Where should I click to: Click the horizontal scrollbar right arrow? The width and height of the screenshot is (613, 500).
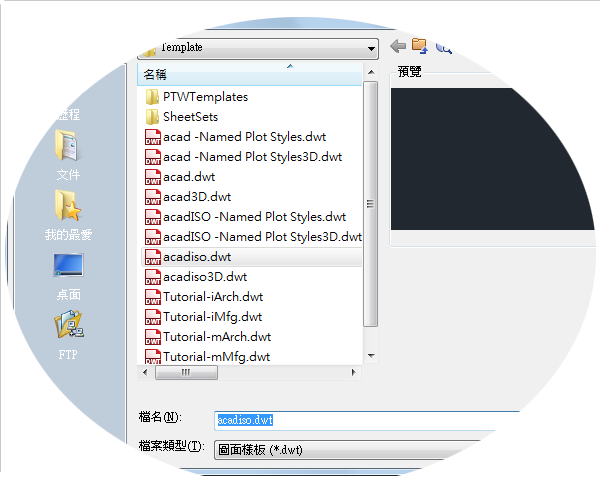pyautogui.click(x=354, y=372)
